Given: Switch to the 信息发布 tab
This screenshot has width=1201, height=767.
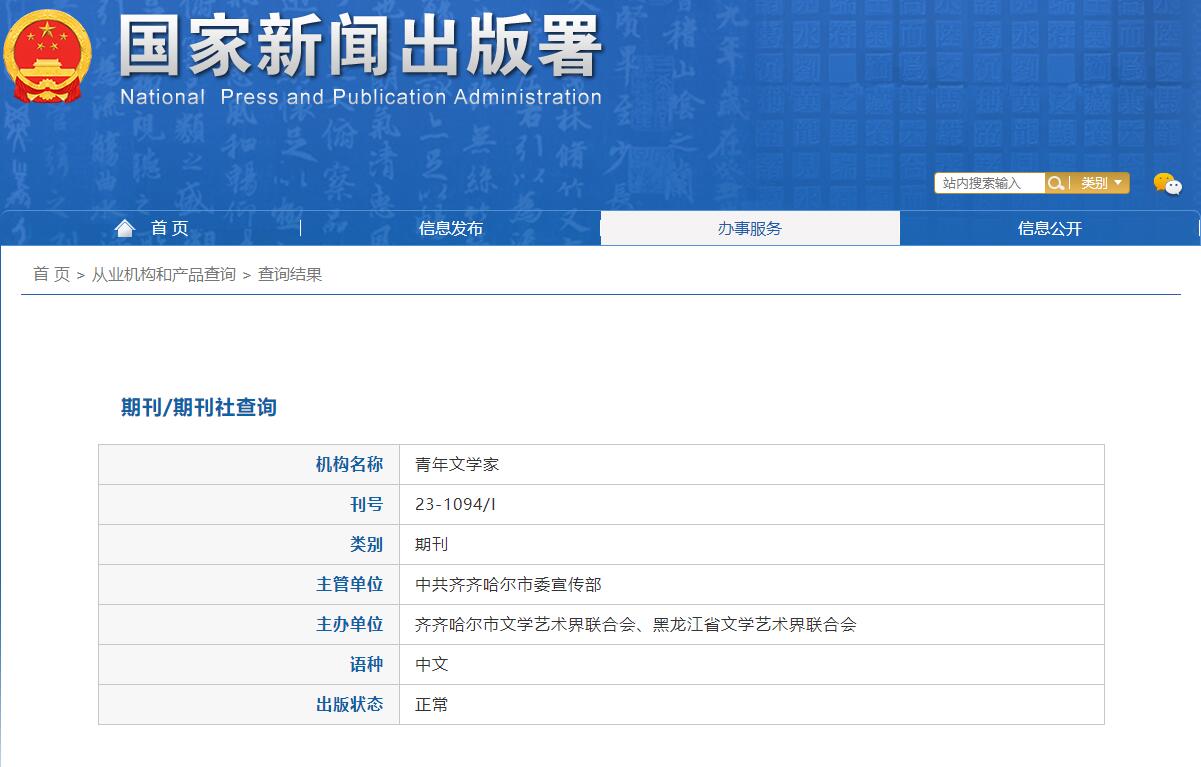Looking at the screenshot, I should click(450, 228).
